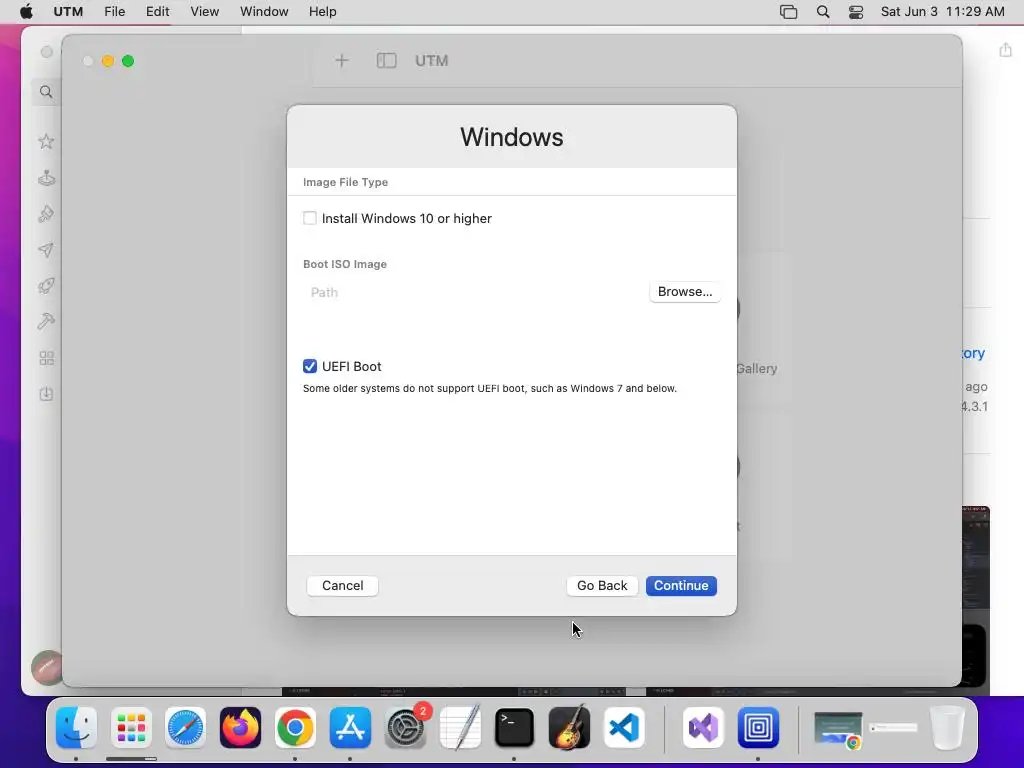The image size is (1024, 768).
Task: Click the Browse... button for ISO image
Action: [684, 292]
